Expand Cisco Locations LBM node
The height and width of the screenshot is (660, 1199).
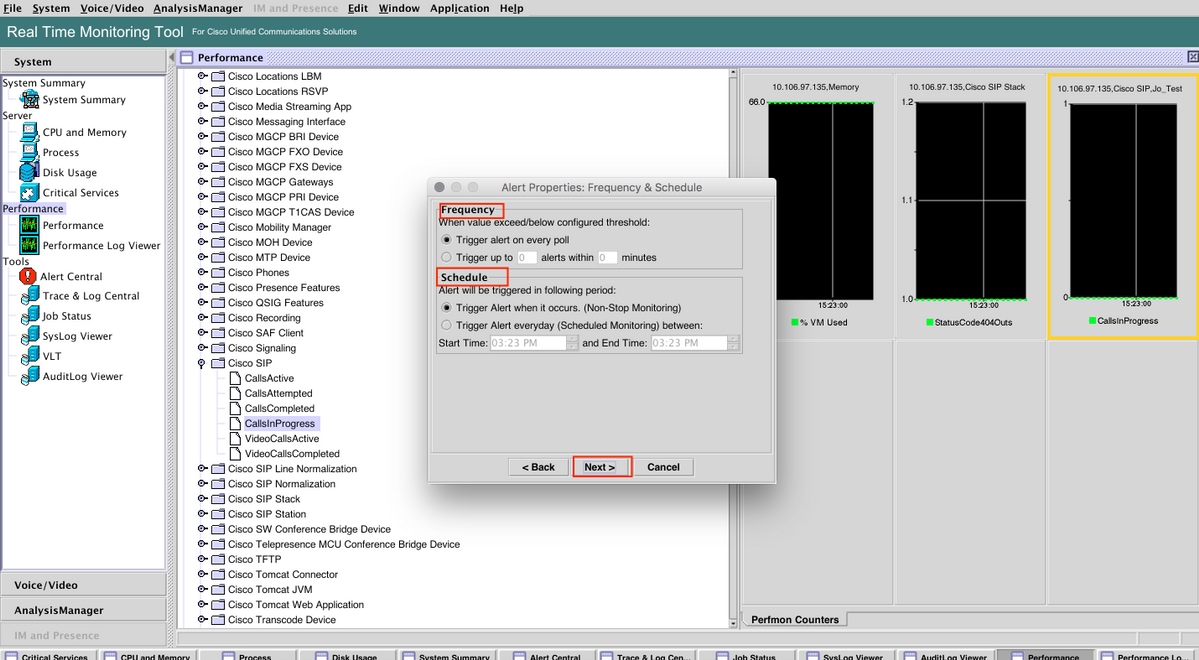click(202, 76)
